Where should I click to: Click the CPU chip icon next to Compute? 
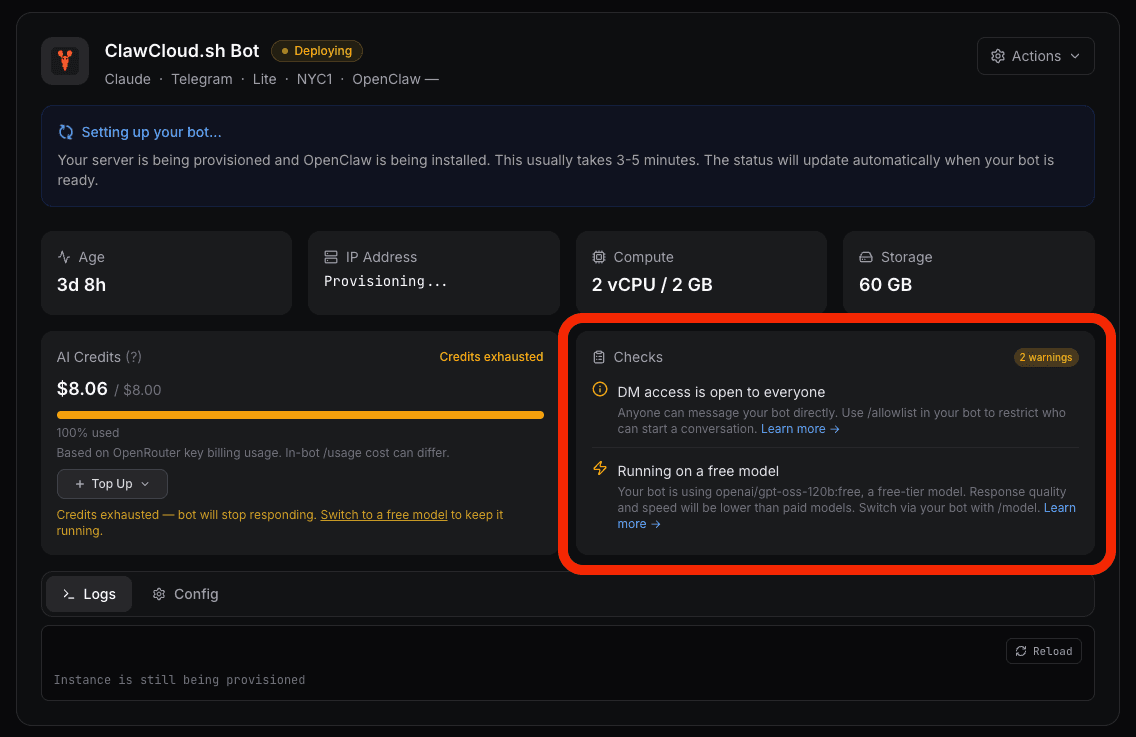(599, 257)
